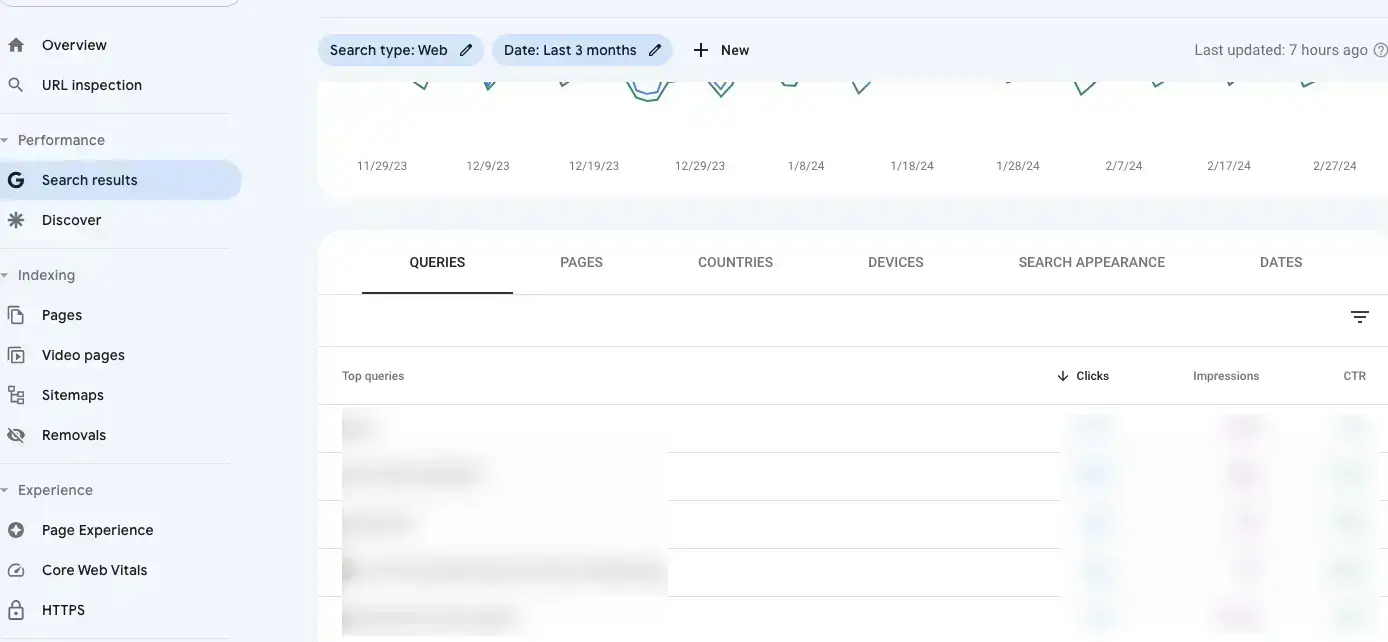Click the Page Experience plus-circle icon
Image resolution: width=1388 pixels, height=642 pixels.
click(16, 530)
